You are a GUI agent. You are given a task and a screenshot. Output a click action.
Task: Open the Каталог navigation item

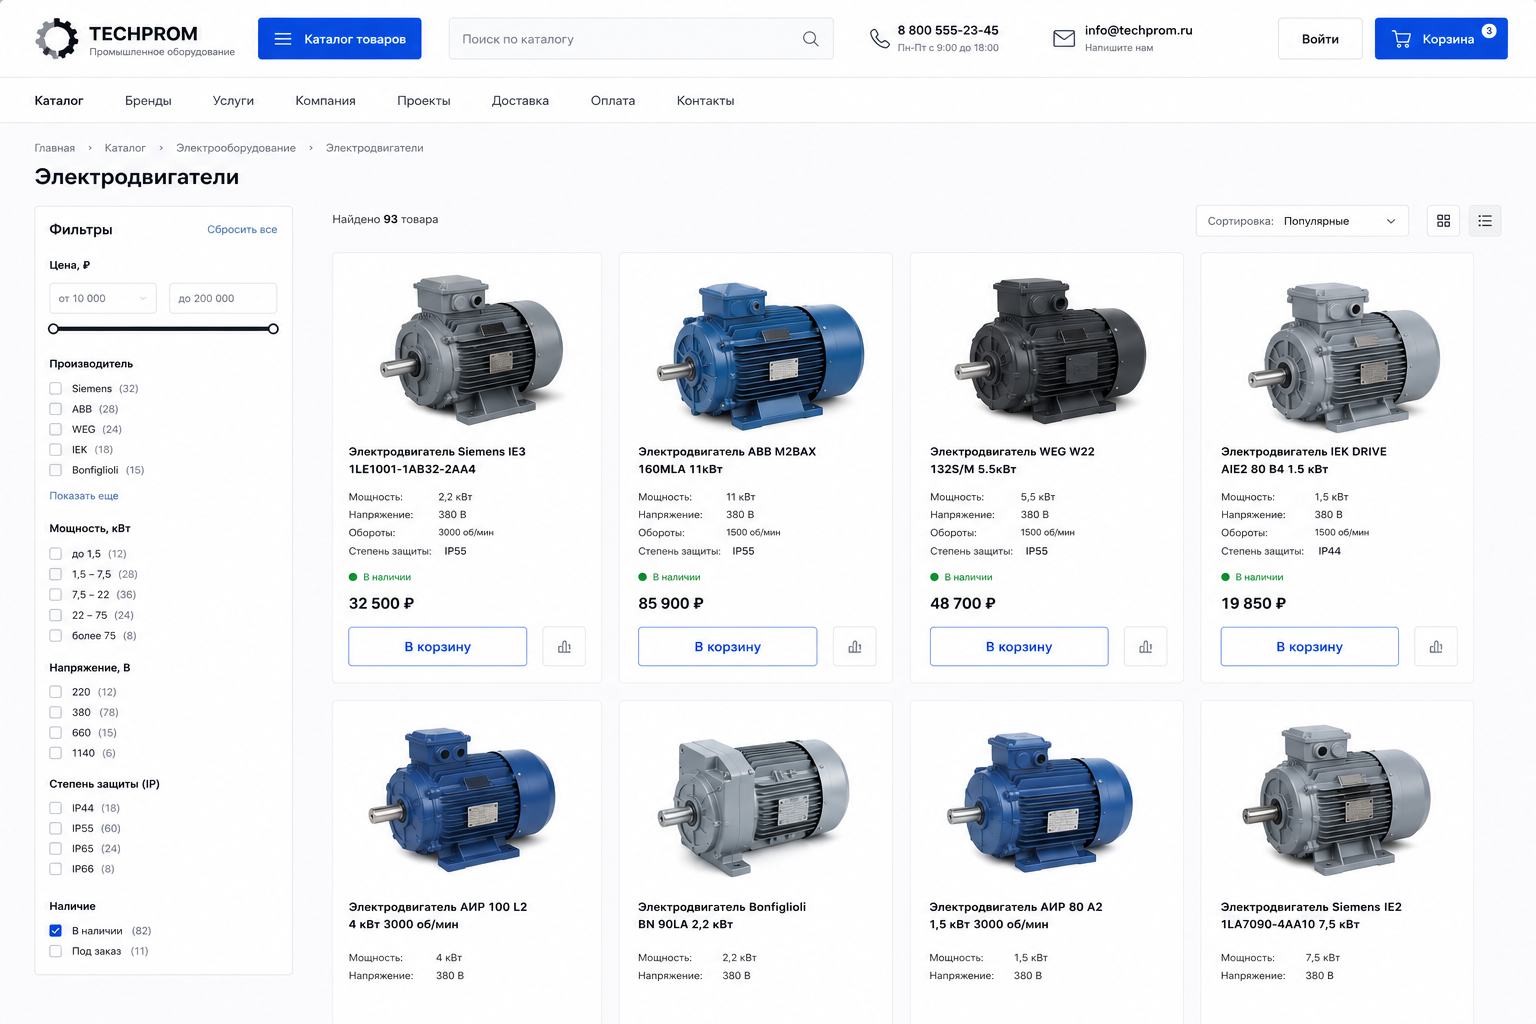coord(59,101)
